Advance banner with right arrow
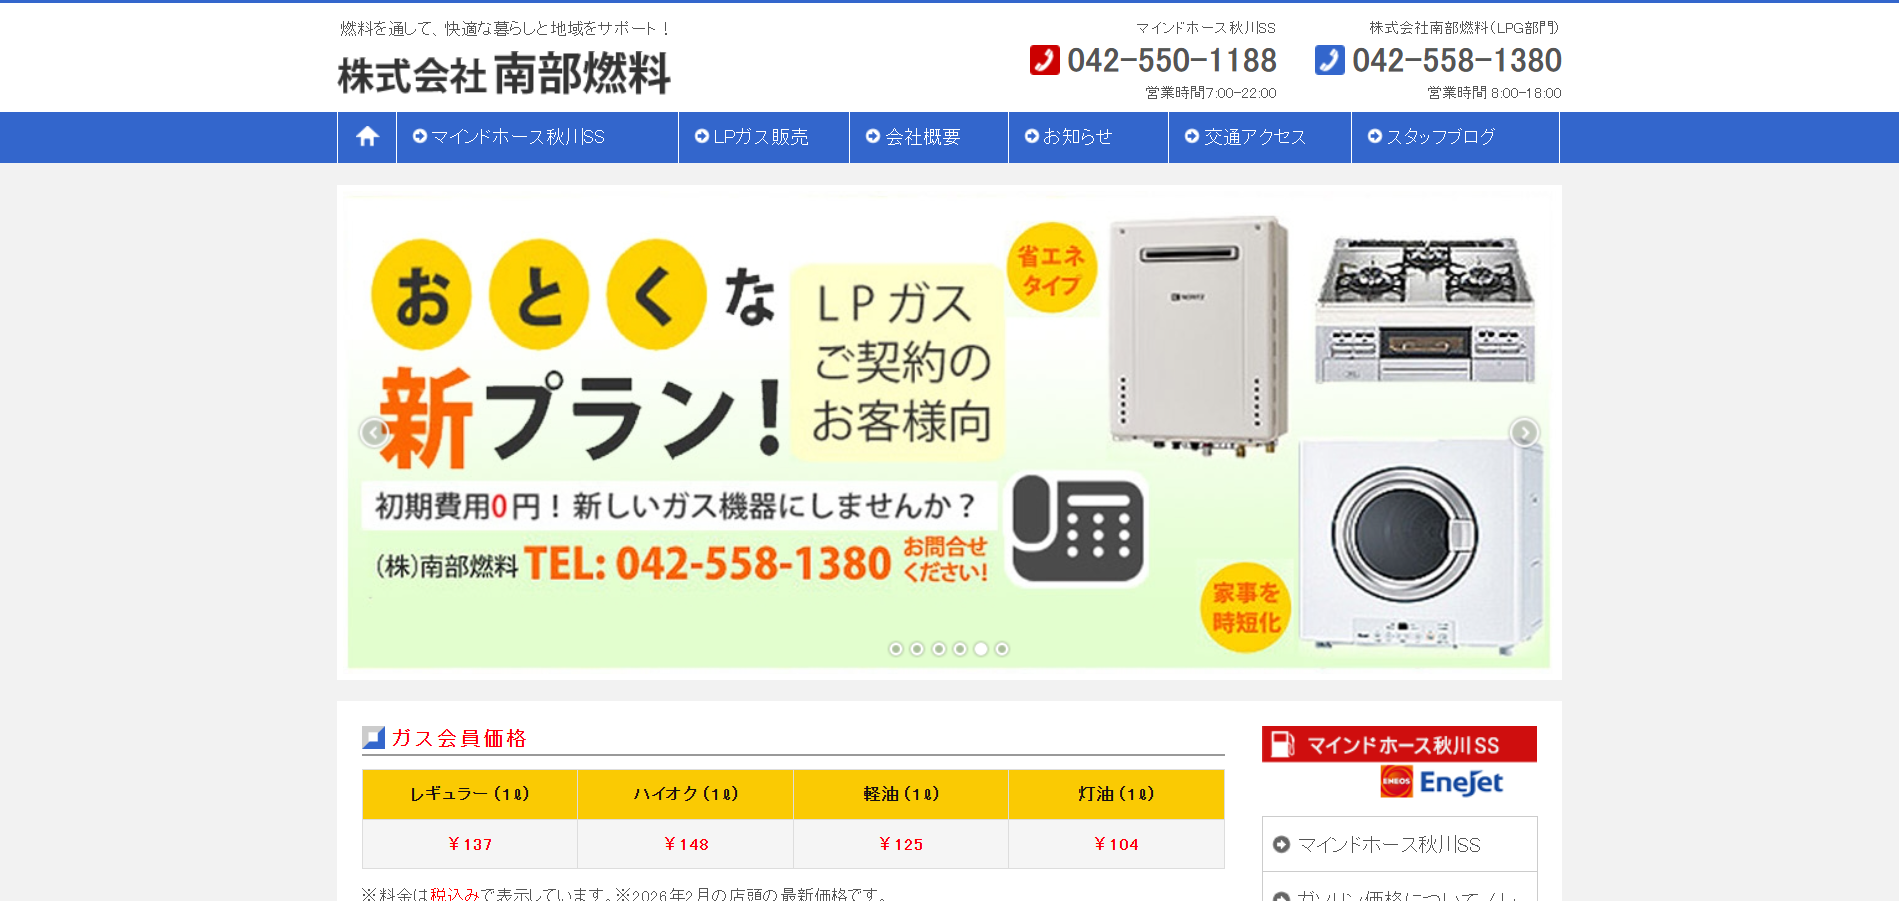Screen dimensions: 1899x901 1524,432
